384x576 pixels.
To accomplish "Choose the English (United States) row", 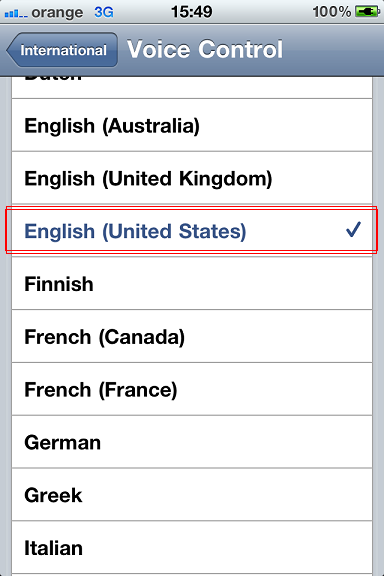I will click(192, 231).
